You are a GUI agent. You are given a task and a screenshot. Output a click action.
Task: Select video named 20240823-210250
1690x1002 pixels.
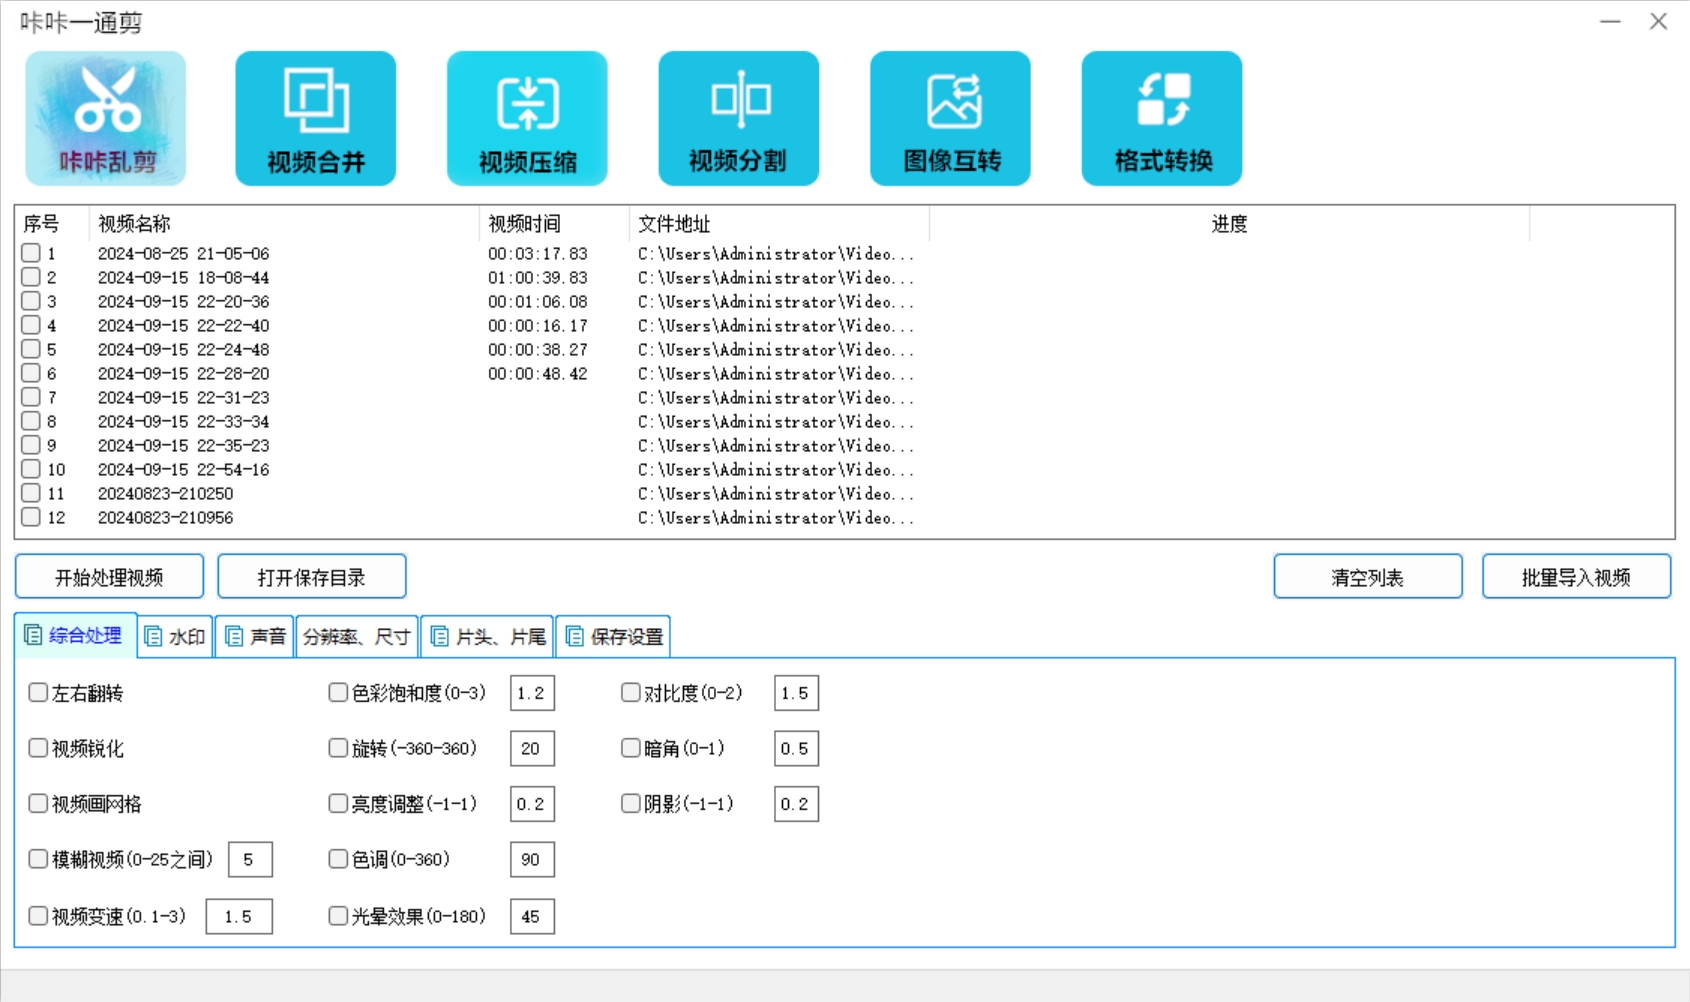click(165, 494)
